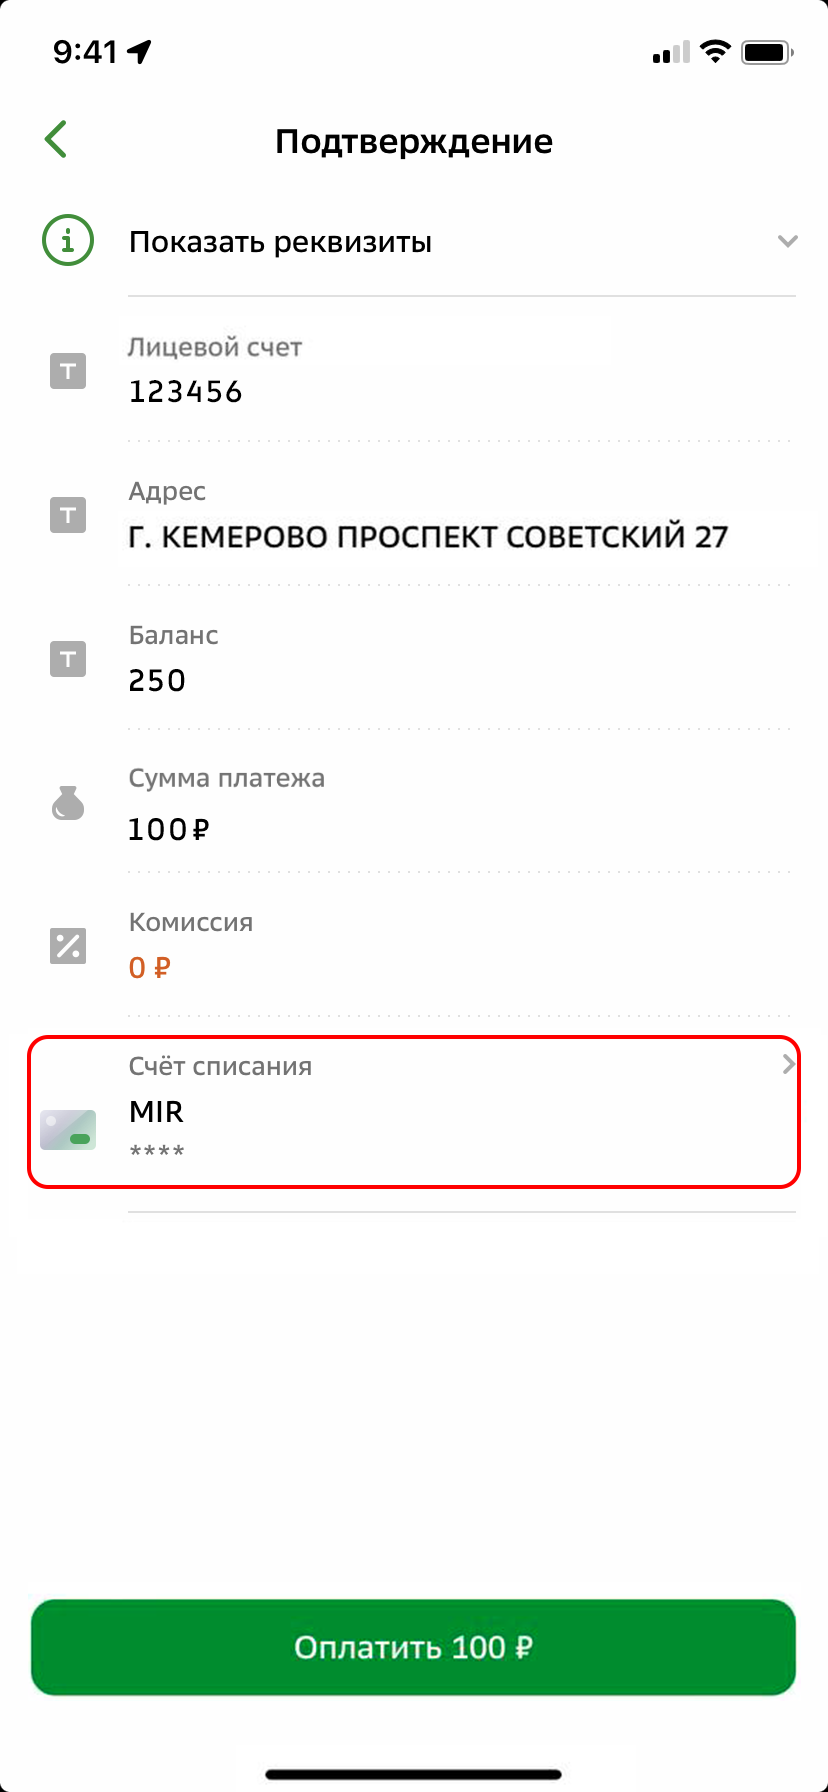The width and height of the screenshot is (828, 1792).
Task: Click the text icon beside Баланс
Action: tap(68, 660)
